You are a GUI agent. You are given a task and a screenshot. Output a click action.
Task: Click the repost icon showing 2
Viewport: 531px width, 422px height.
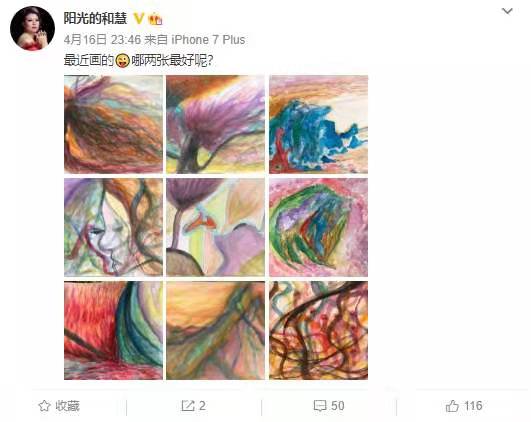click(x=193, y=406)
